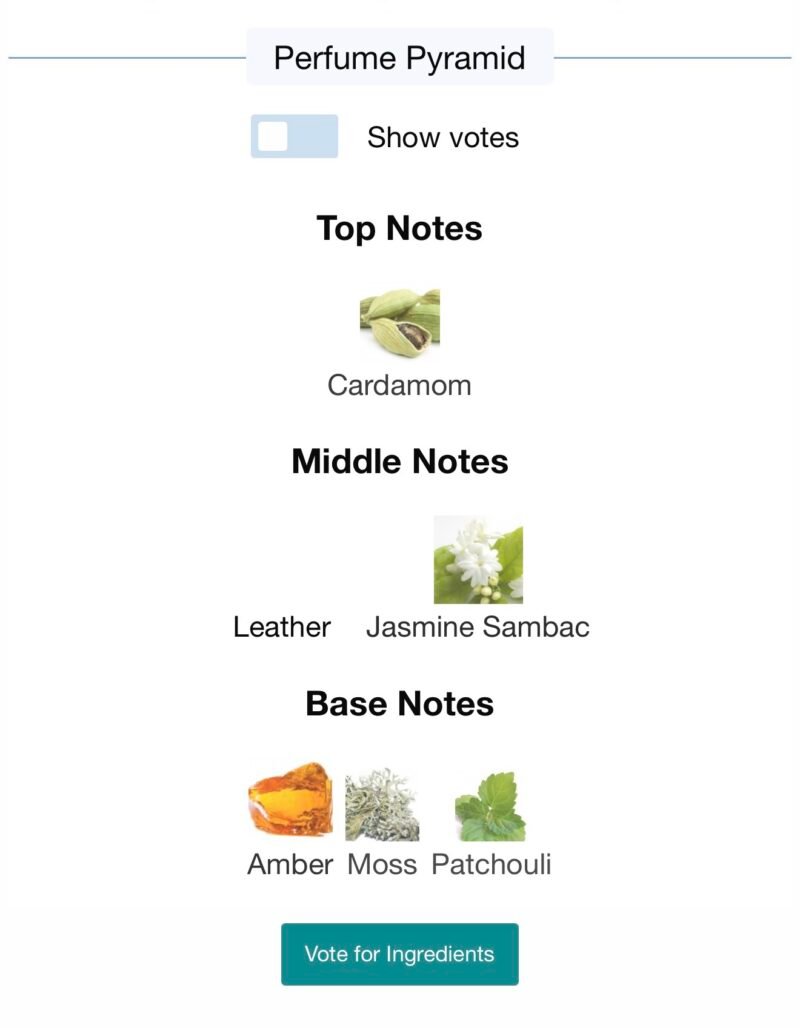Click the Show votes label text

443,137
